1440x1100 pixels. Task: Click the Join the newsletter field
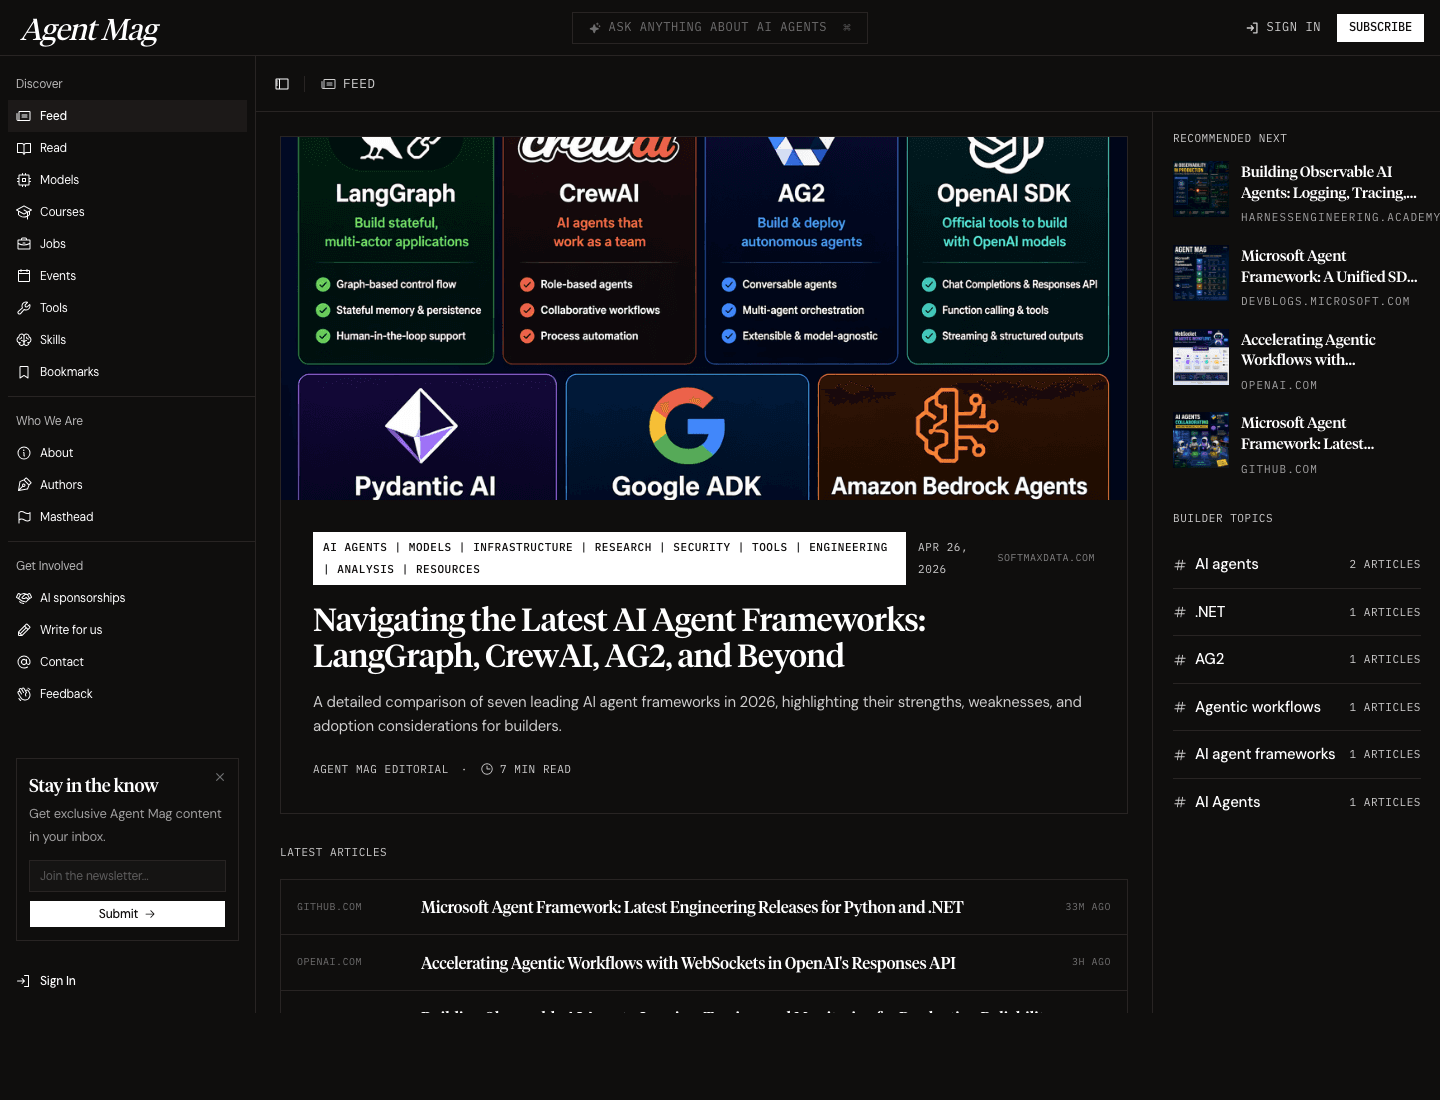coord(127,876)
